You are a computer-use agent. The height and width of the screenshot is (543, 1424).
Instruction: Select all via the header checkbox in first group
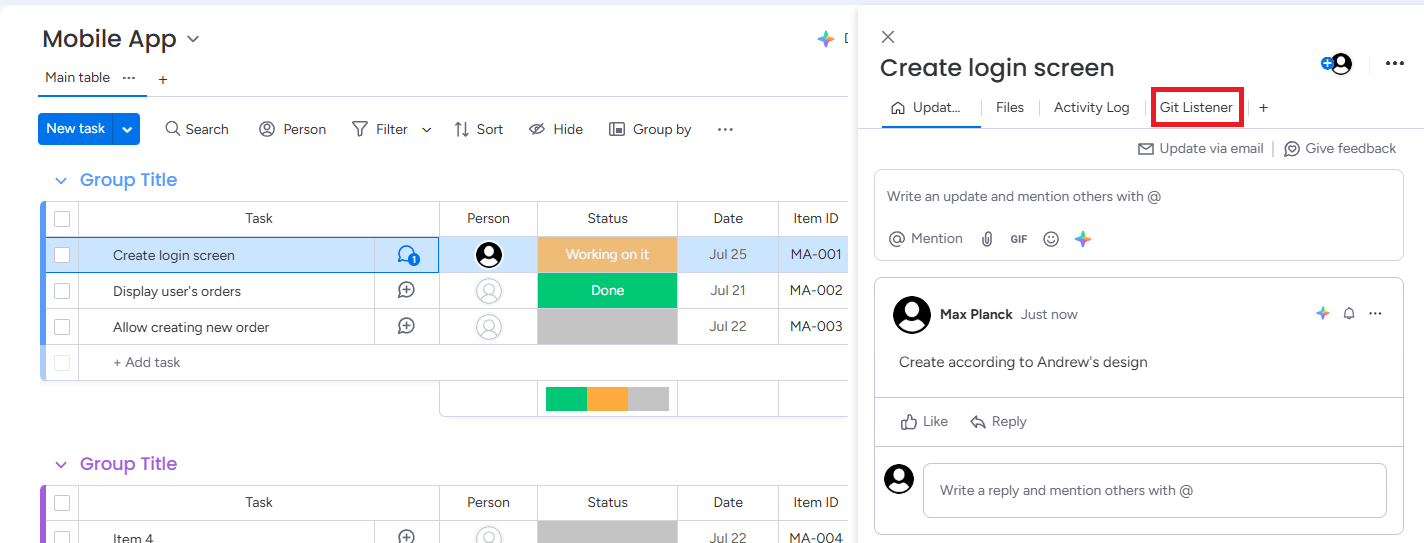point(62,219)
